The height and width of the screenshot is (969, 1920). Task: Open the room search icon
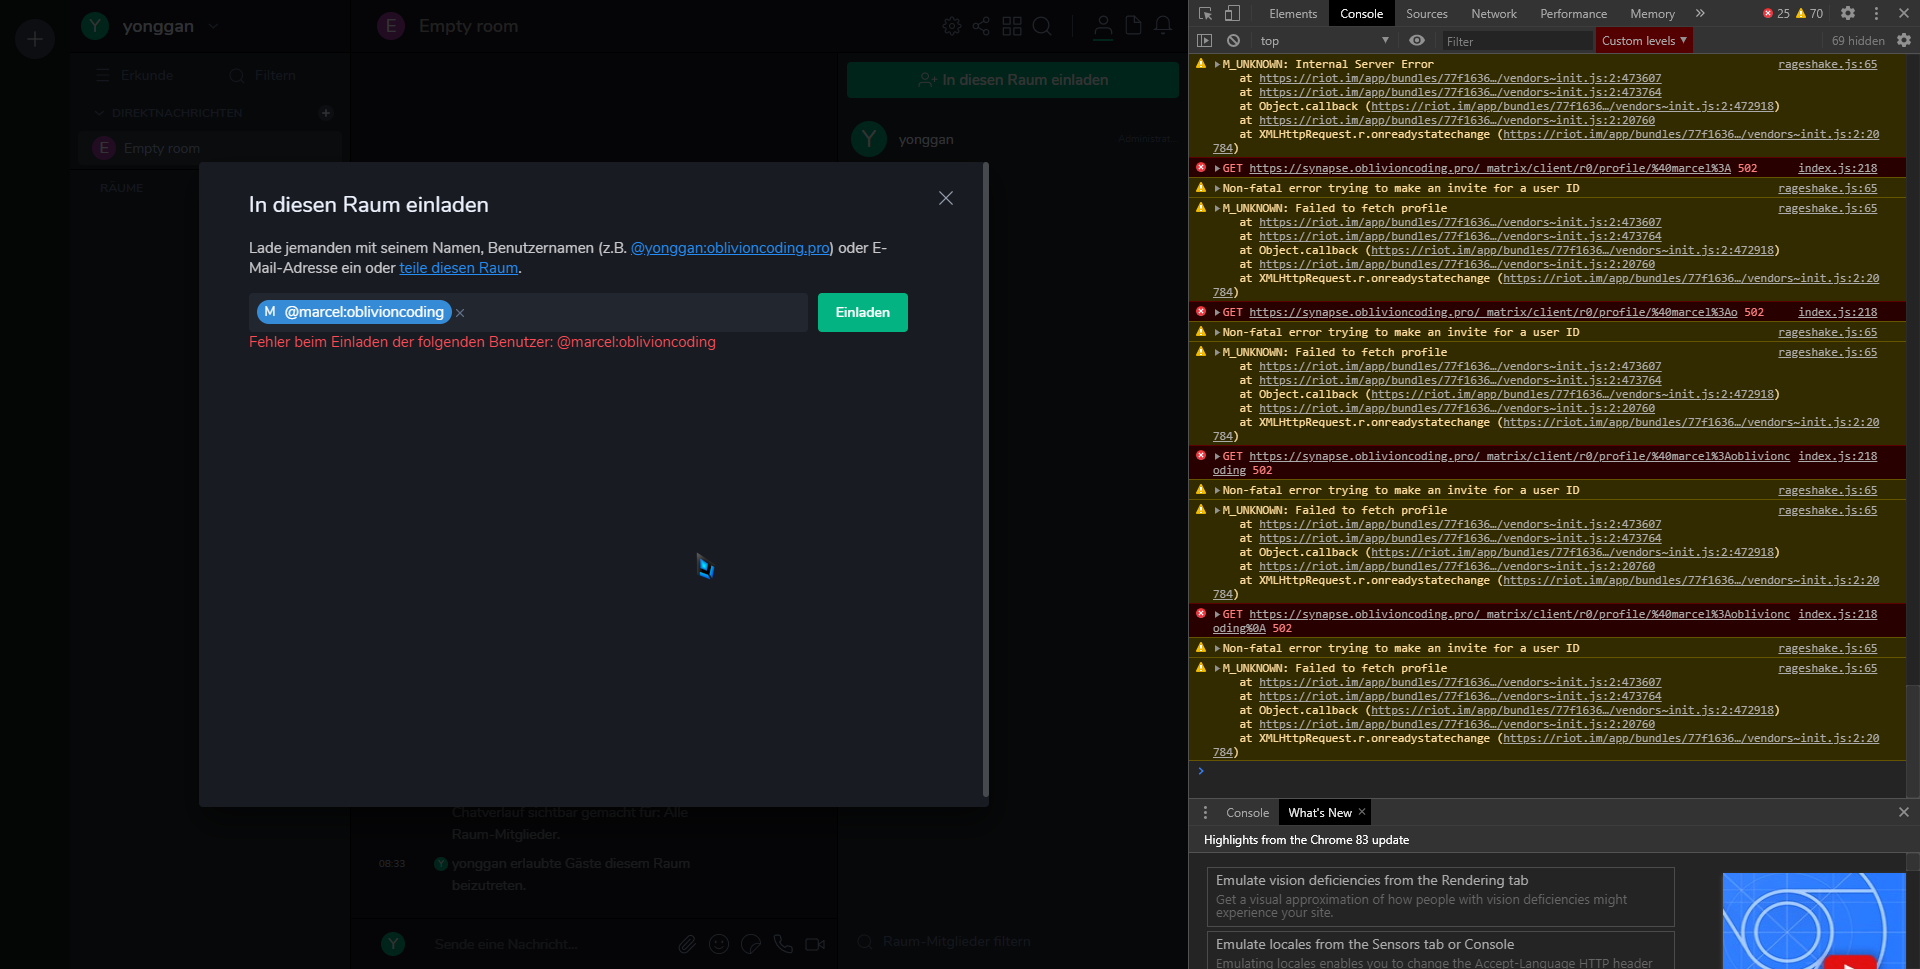pyautogui.click(x=1042, y=26)
